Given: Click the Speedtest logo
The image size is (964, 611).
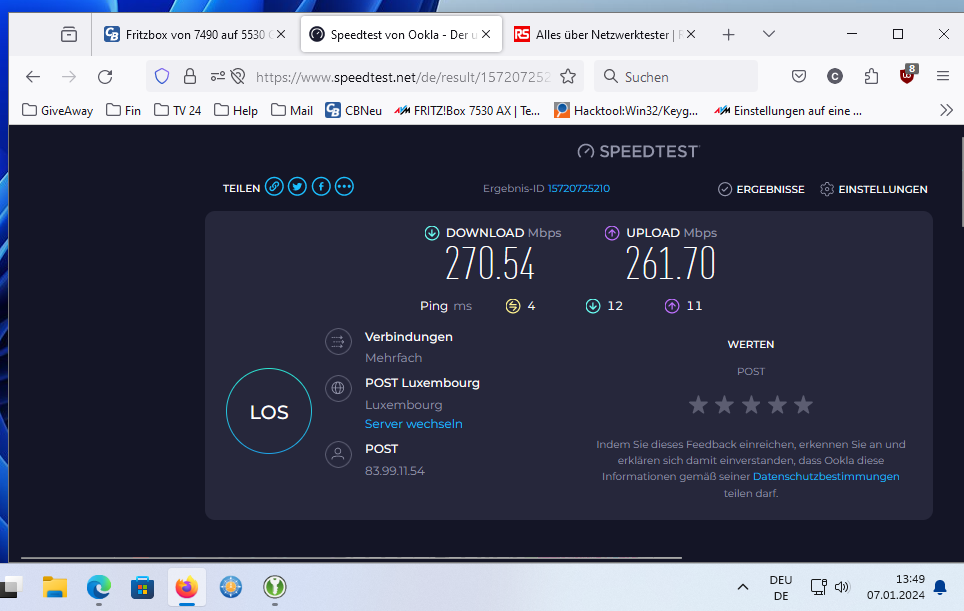Looking at the screenshot, I should [x=638, y=151].
